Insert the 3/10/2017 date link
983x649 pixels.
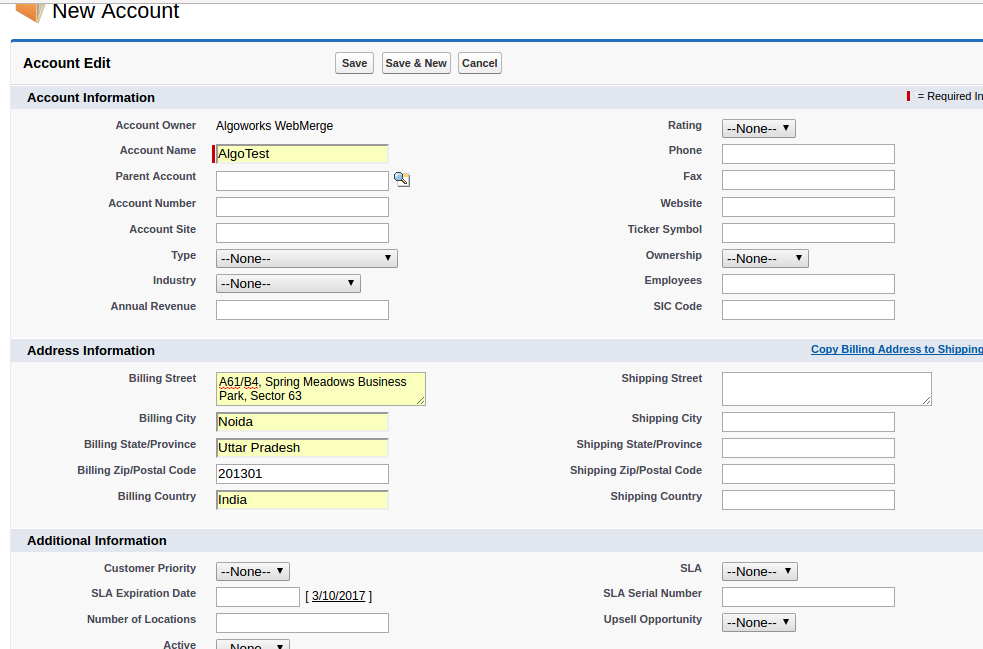pyautogui.click(x=338, y=596)
